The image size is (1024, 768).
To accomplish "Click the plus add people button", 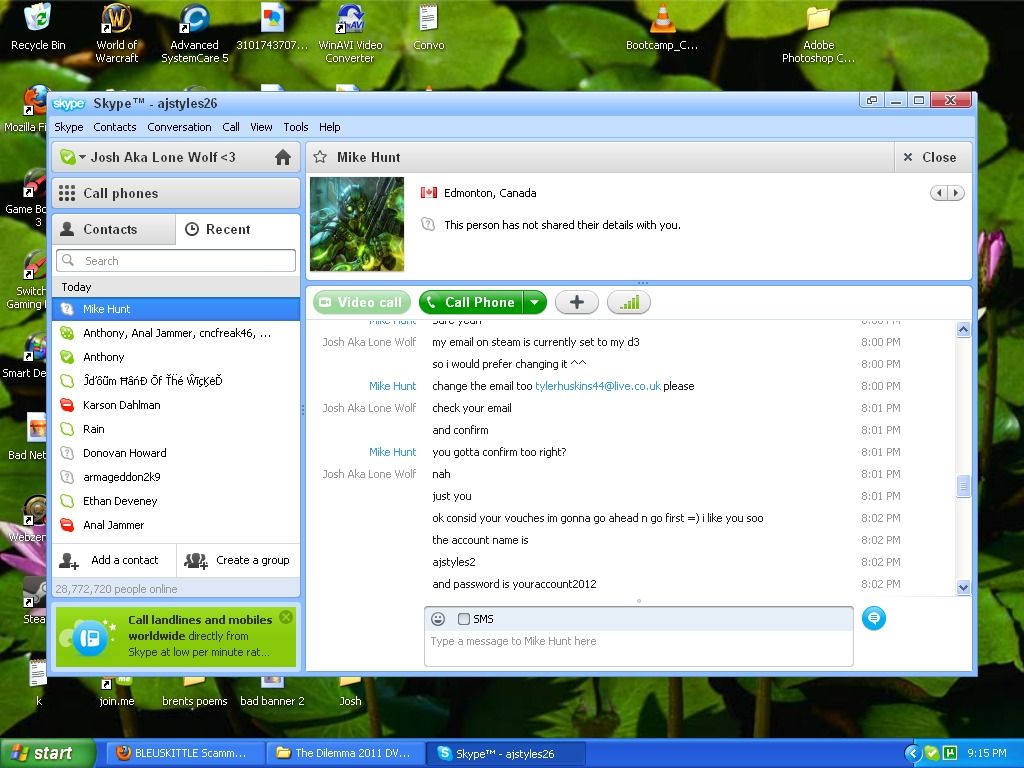I will pyautogui.click(x=577, y=302).
